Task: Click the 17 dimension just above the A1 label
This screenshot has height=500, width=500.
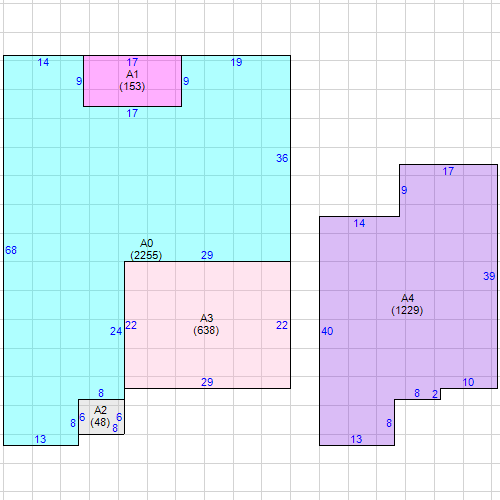Action: [x=132, y=62]
